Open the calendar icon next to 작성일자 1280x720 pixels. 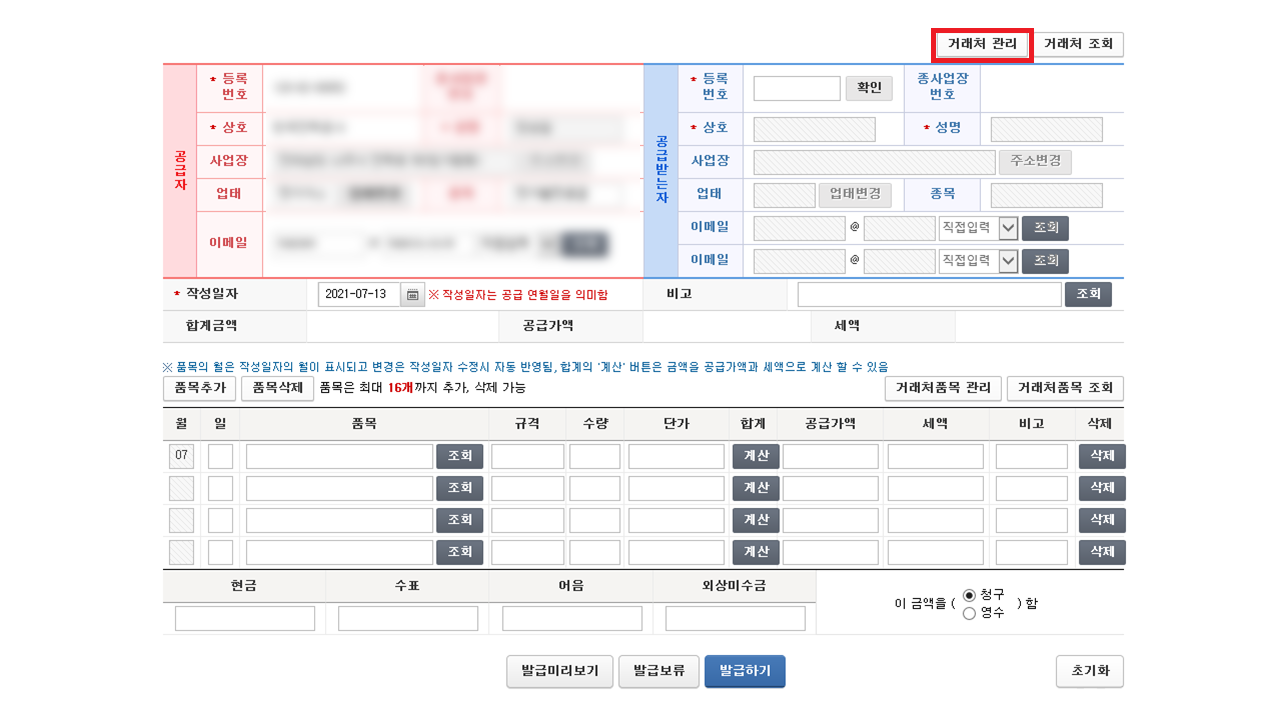(413, 295)
